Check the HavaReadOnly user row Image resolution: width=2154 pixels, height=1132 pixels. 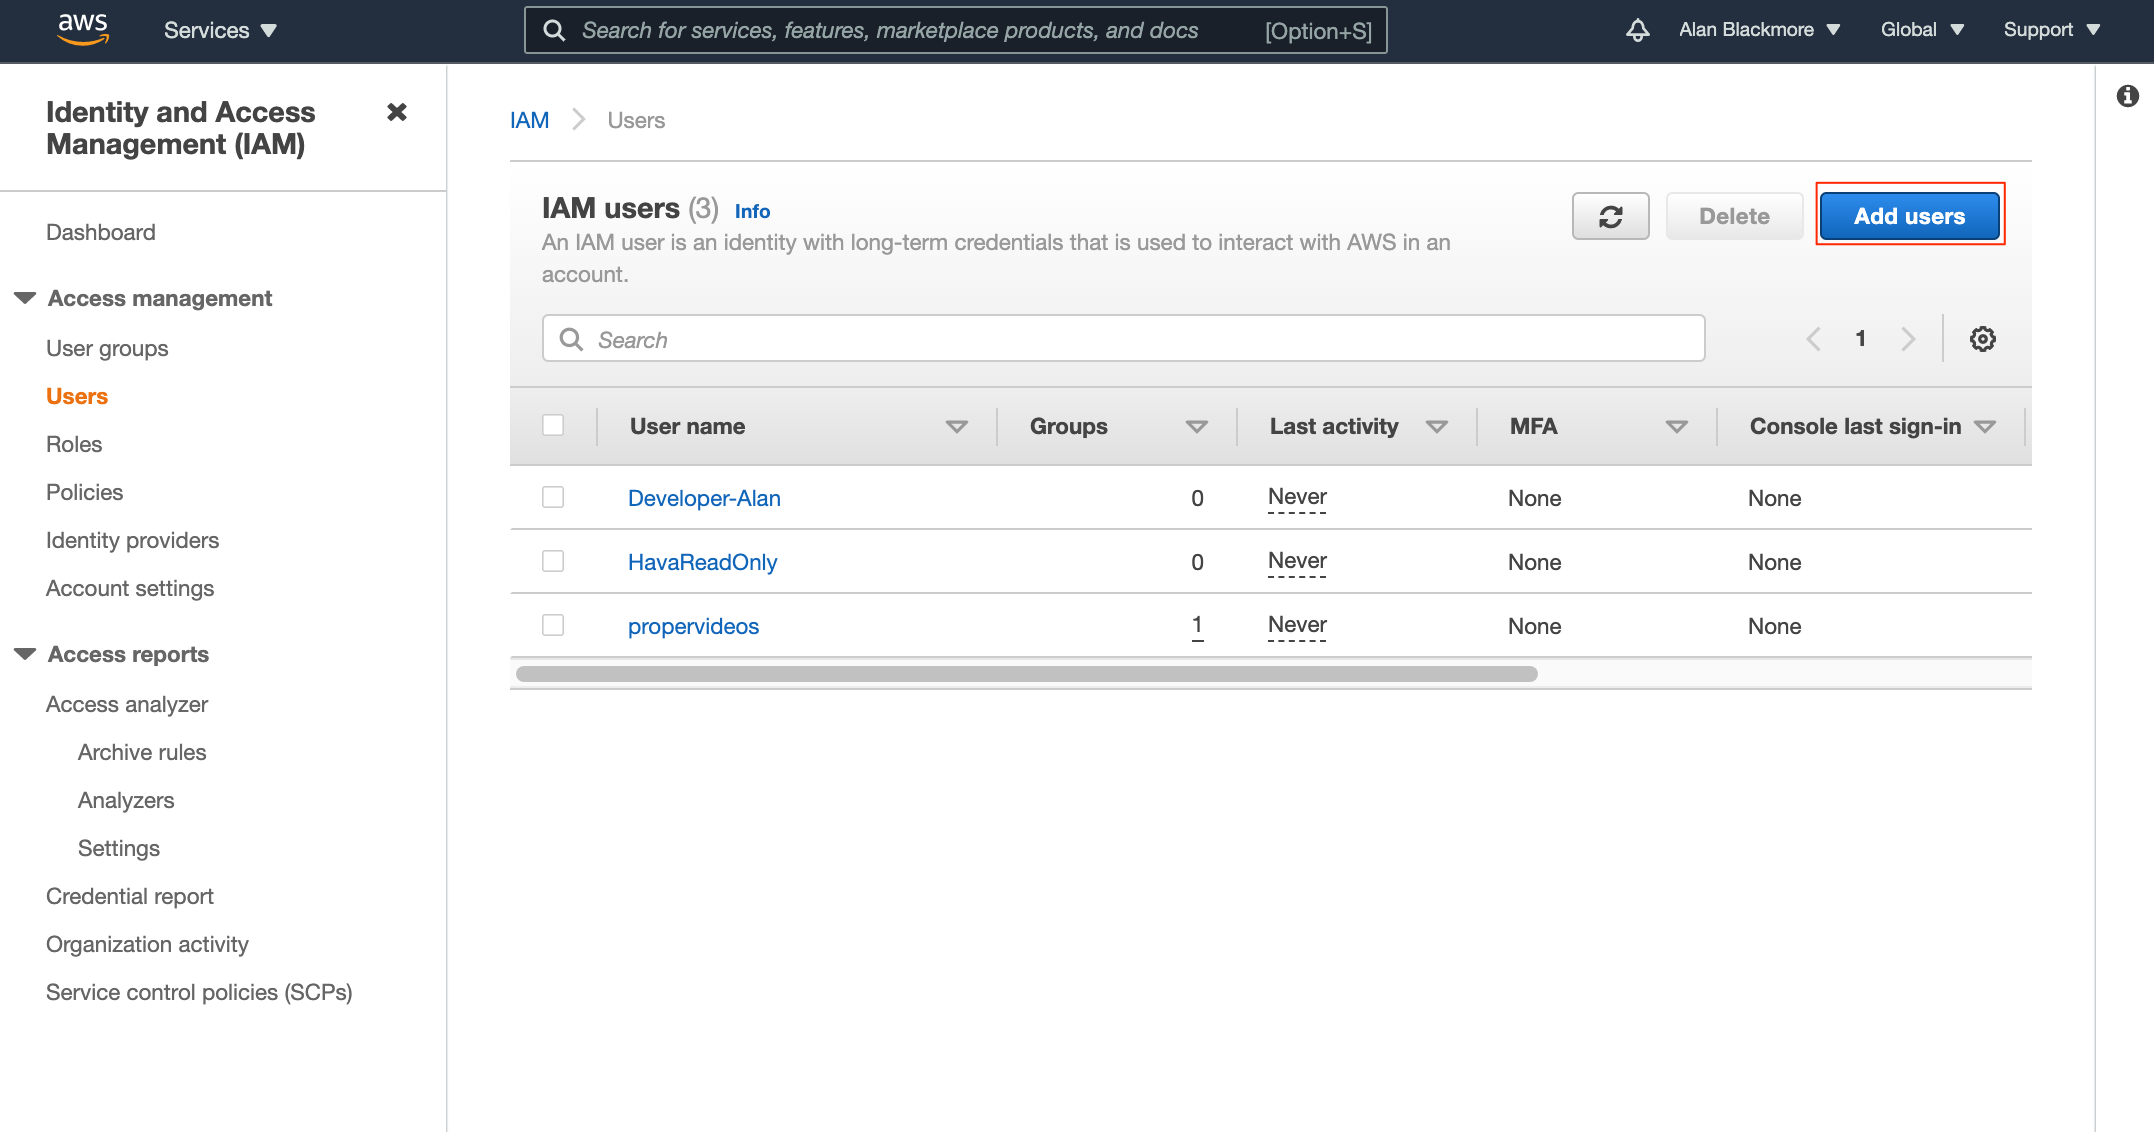(553, 561)
